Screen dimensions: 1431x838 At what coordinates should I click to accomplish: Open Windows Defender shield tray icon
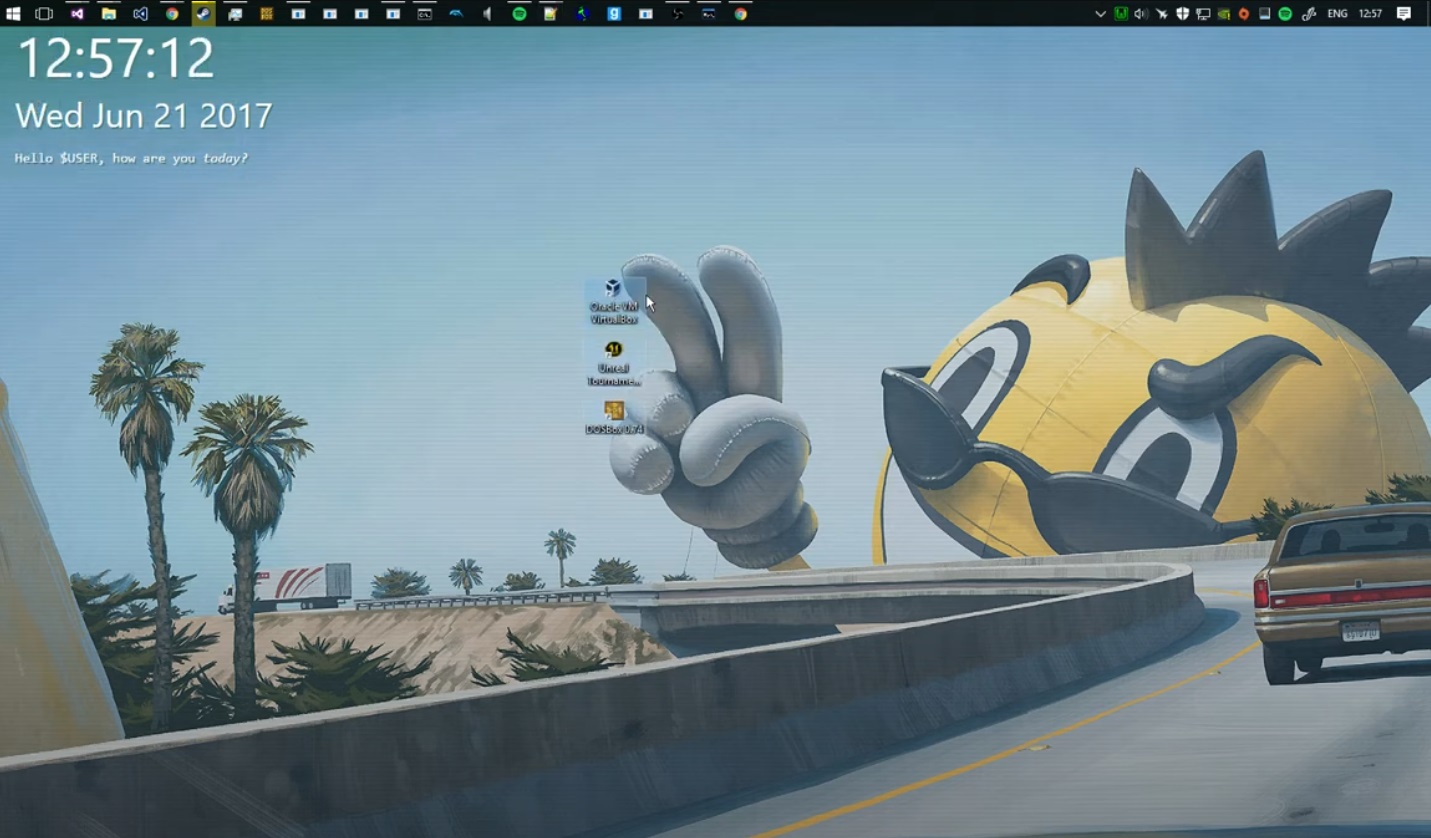coord(1182,14)
